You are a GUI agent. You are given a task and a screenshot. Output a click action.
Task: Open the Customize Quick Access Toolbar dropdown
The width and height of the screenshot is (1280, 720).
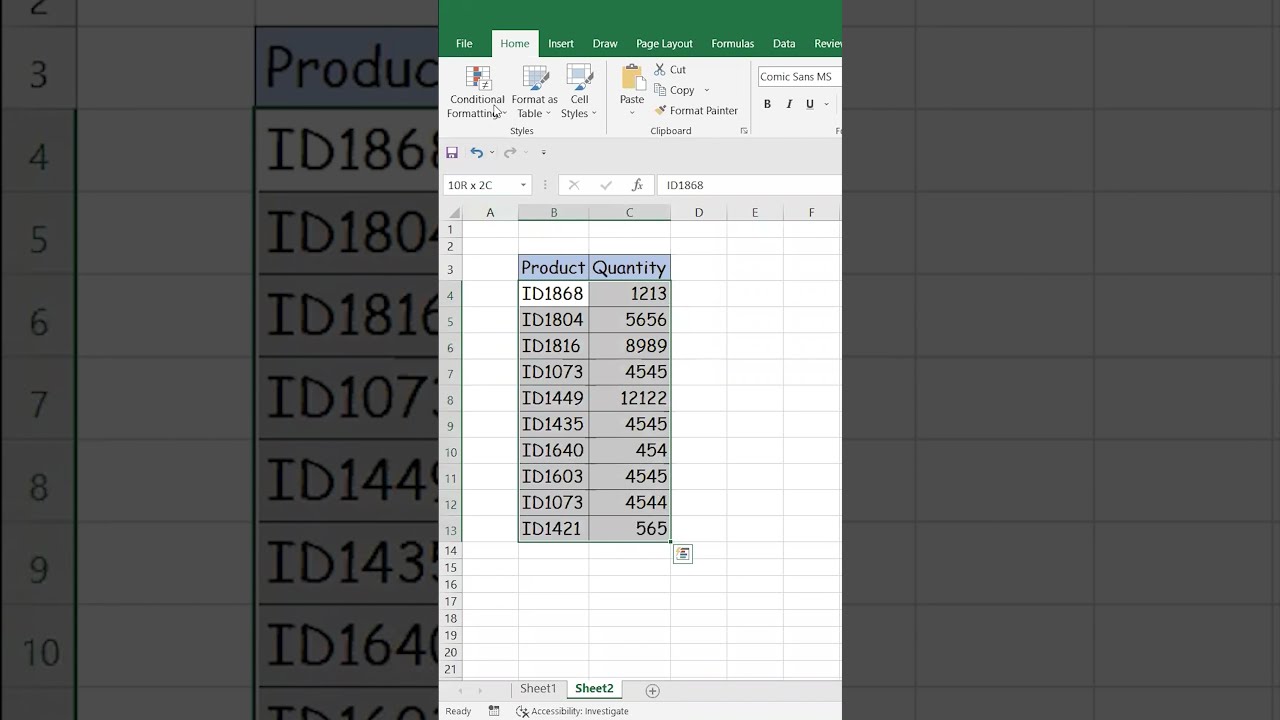click(x=543, y=153)
